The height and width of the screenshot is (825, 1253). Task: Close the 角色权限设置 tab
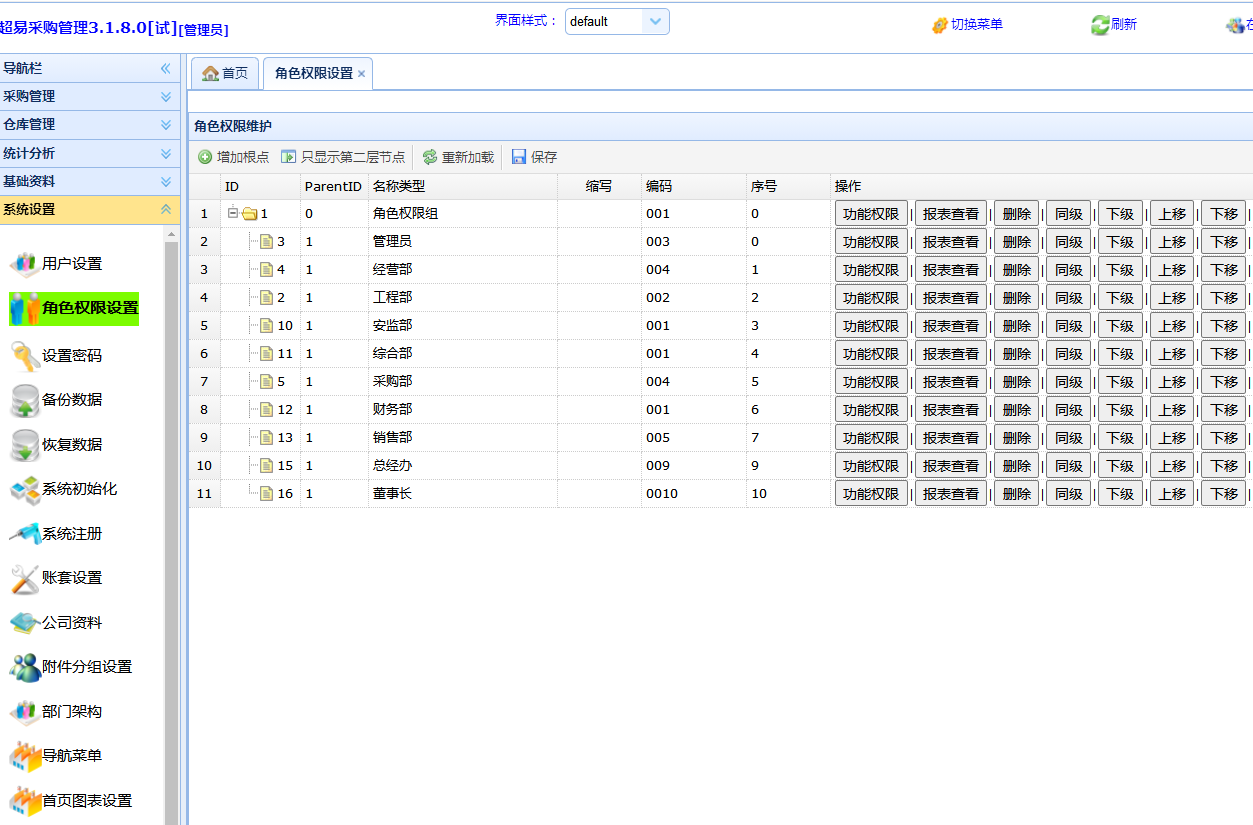[x=362, y=74]
